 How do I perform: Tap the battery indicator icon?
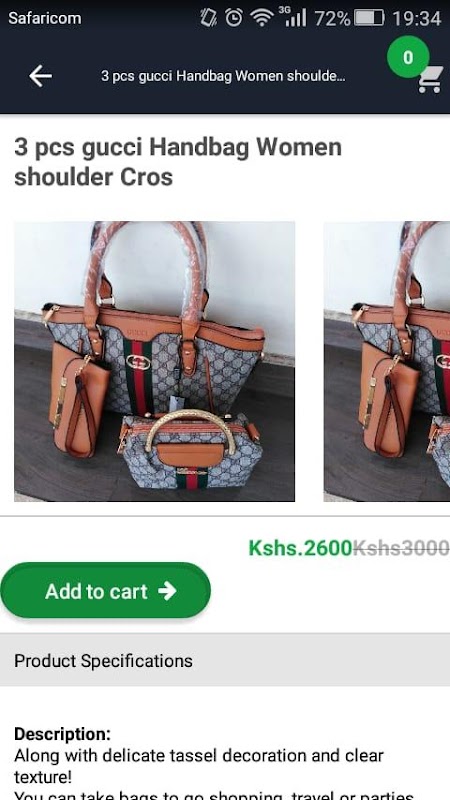point(369,18)
